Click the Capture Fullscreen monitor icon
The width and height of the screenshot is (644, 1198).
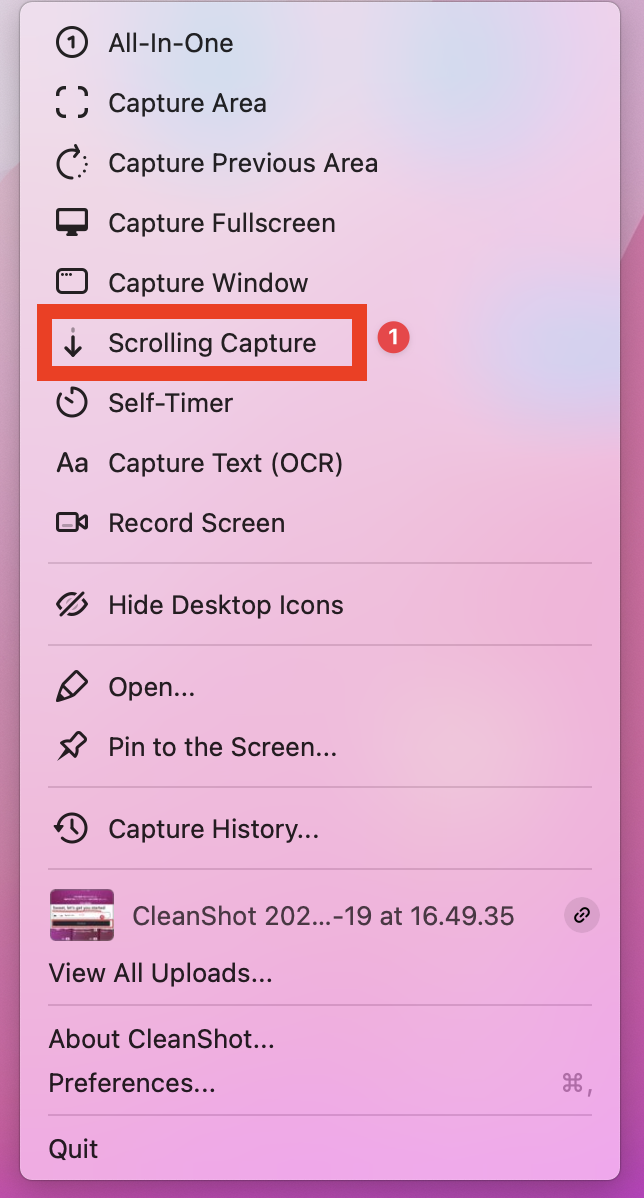pyautogui.click(x=72, y=223)
